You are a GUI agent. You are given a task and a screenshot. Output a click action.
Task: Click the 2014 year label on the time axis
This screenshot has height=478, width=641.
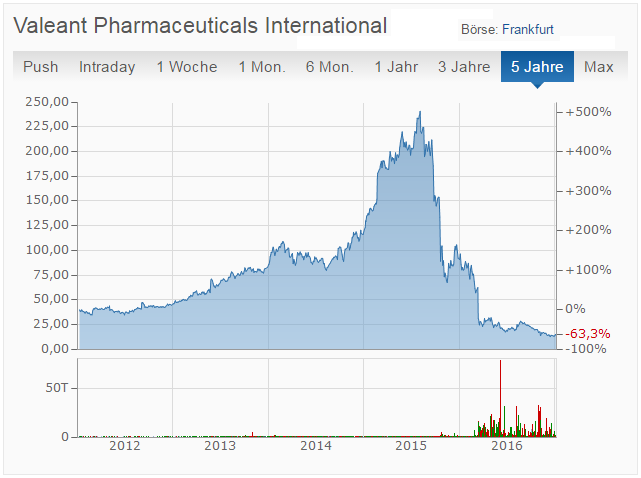click(x=316, y=447)
